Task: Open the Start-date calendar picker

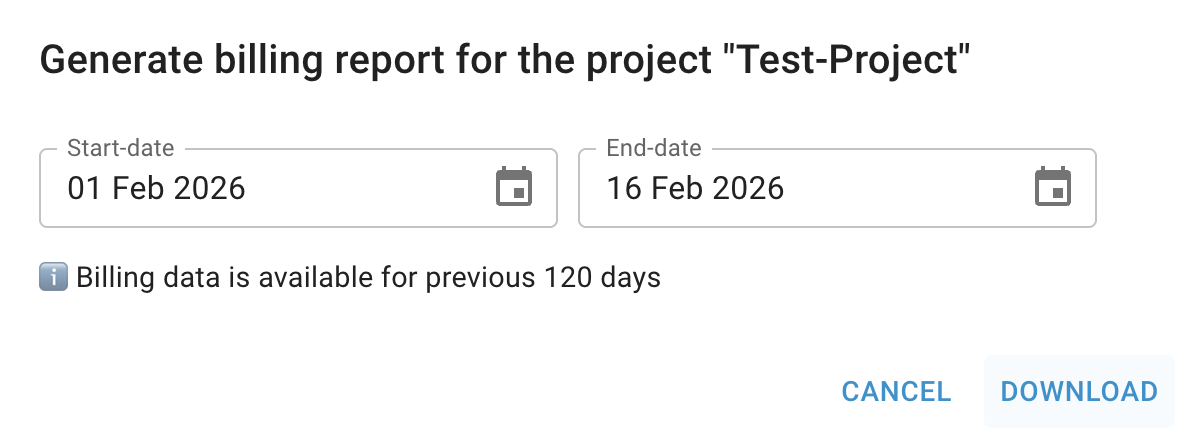Action: 515,188
